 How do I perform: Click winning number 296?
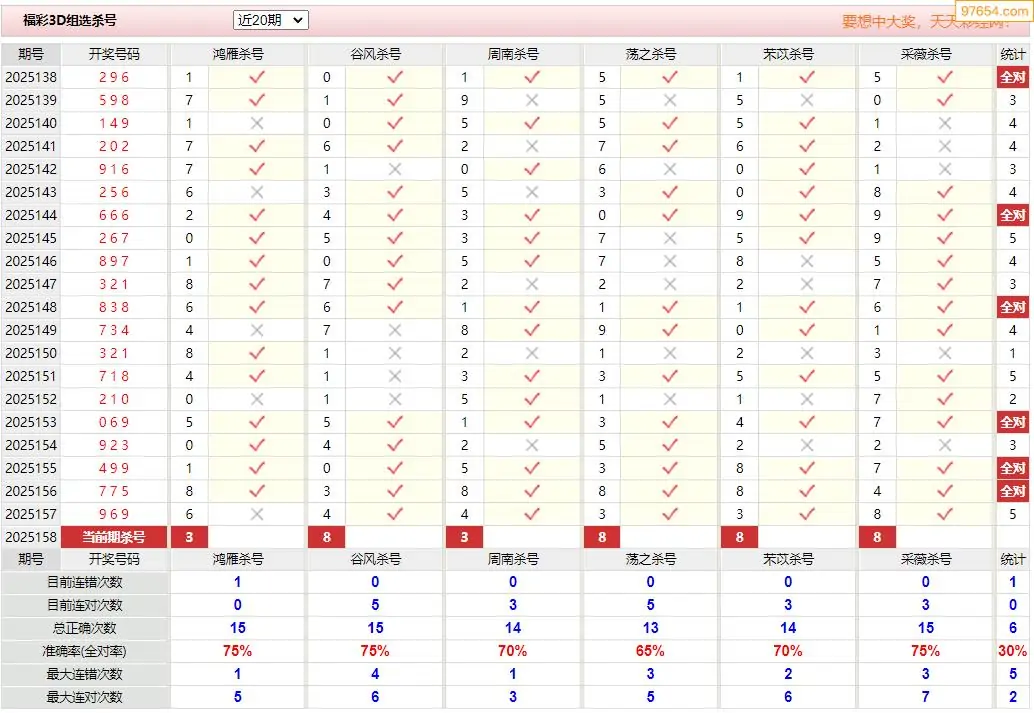click(x=114, y=77)
